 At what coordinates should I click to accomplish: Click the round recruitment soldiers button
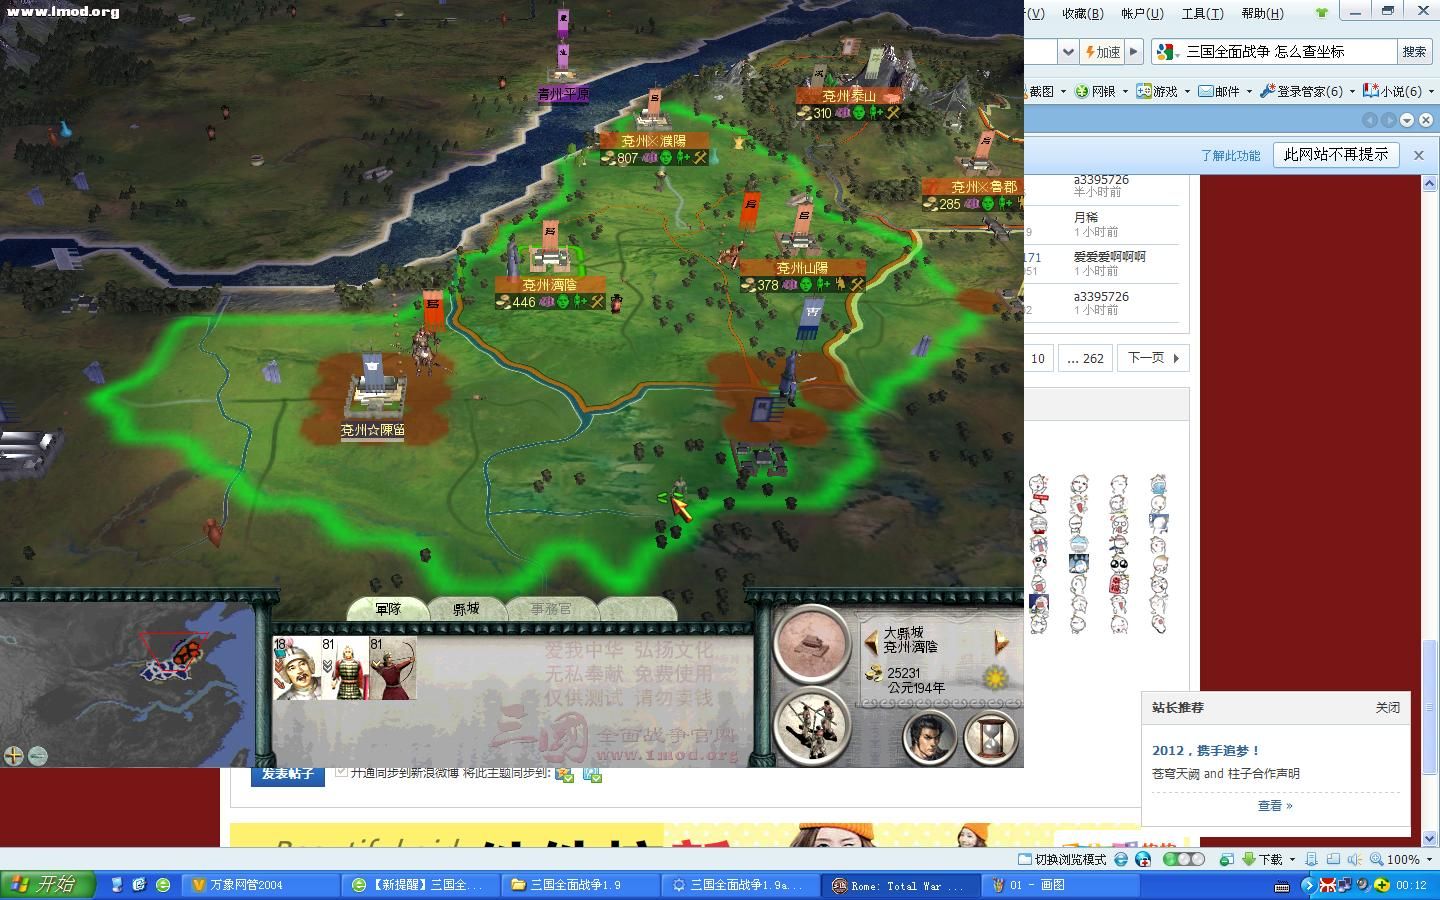pyautogui.click(x=810, y=725)
